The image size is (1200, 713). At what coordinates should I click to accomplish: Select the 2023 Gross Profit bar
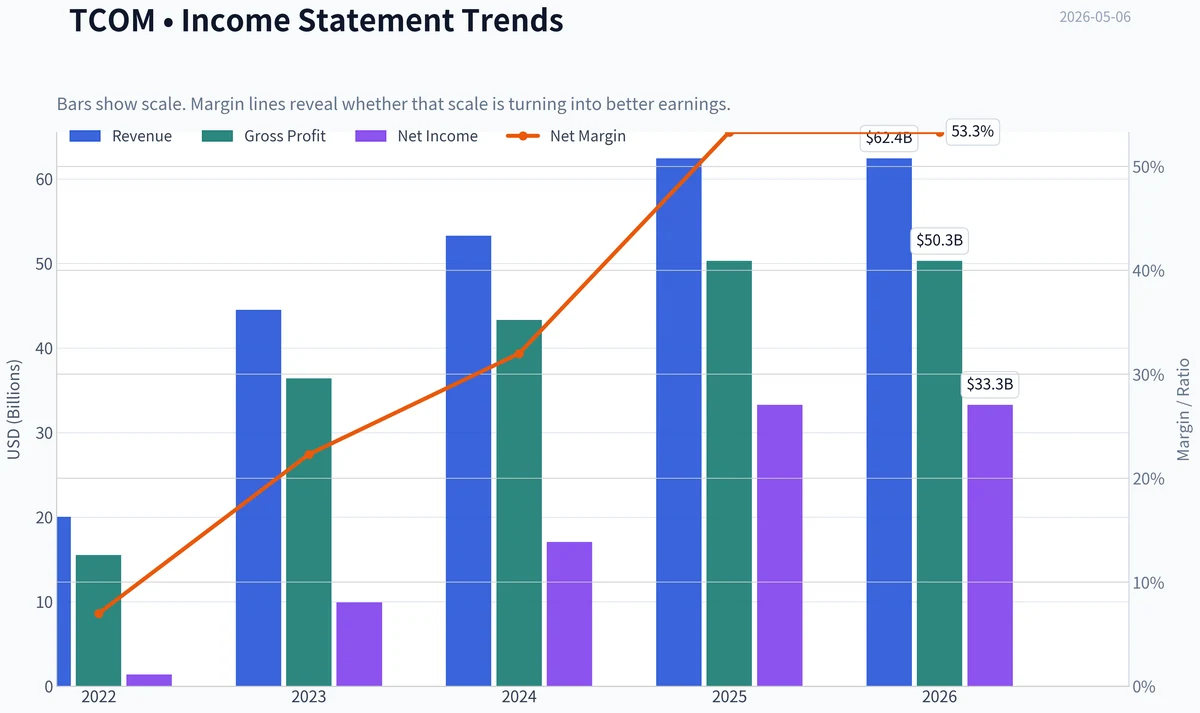click(309, 532)
